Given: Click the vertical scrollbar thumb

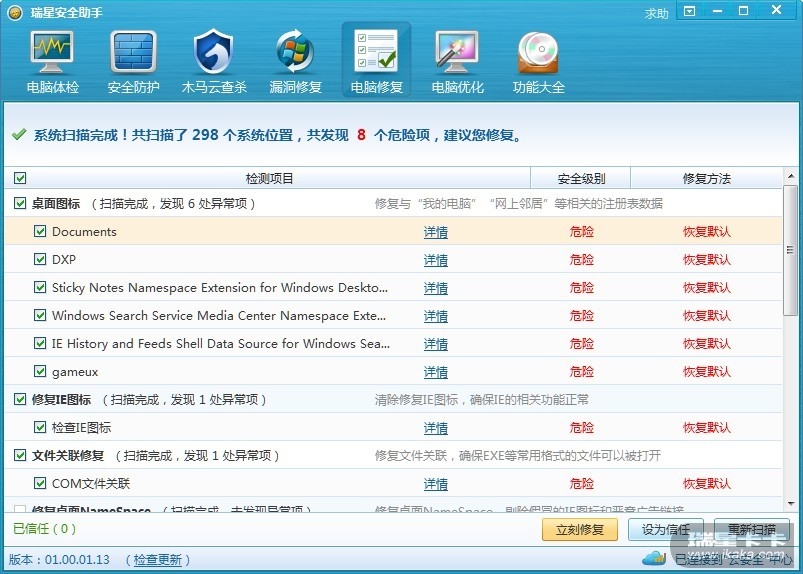Looking at the screenshot, I should pos(791,251).
